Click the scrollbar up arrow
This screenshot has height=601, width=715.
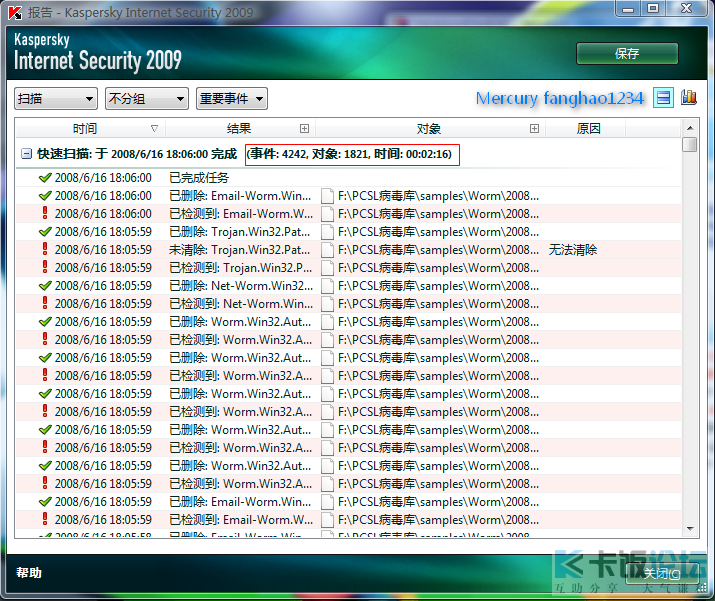690,128
